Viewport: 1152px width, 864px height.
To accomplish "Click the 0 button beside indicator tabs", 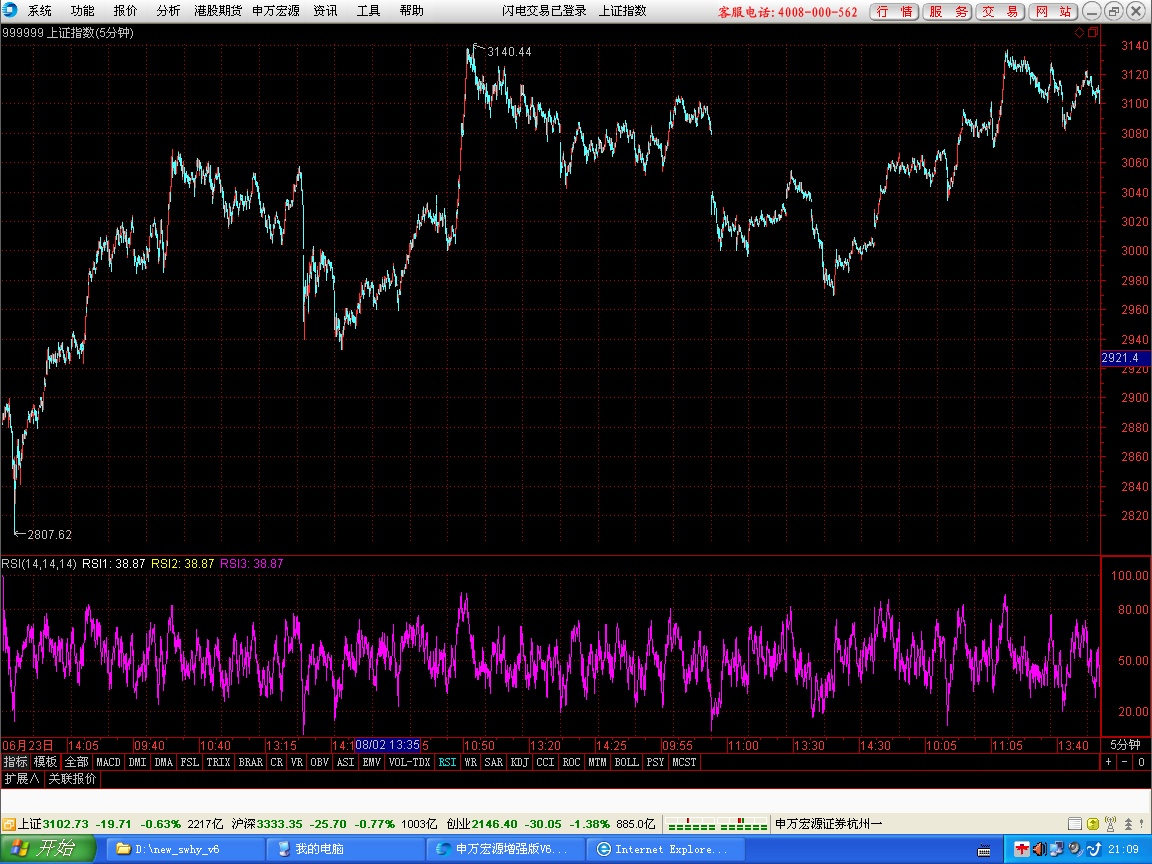I will tap(1141, 762).
